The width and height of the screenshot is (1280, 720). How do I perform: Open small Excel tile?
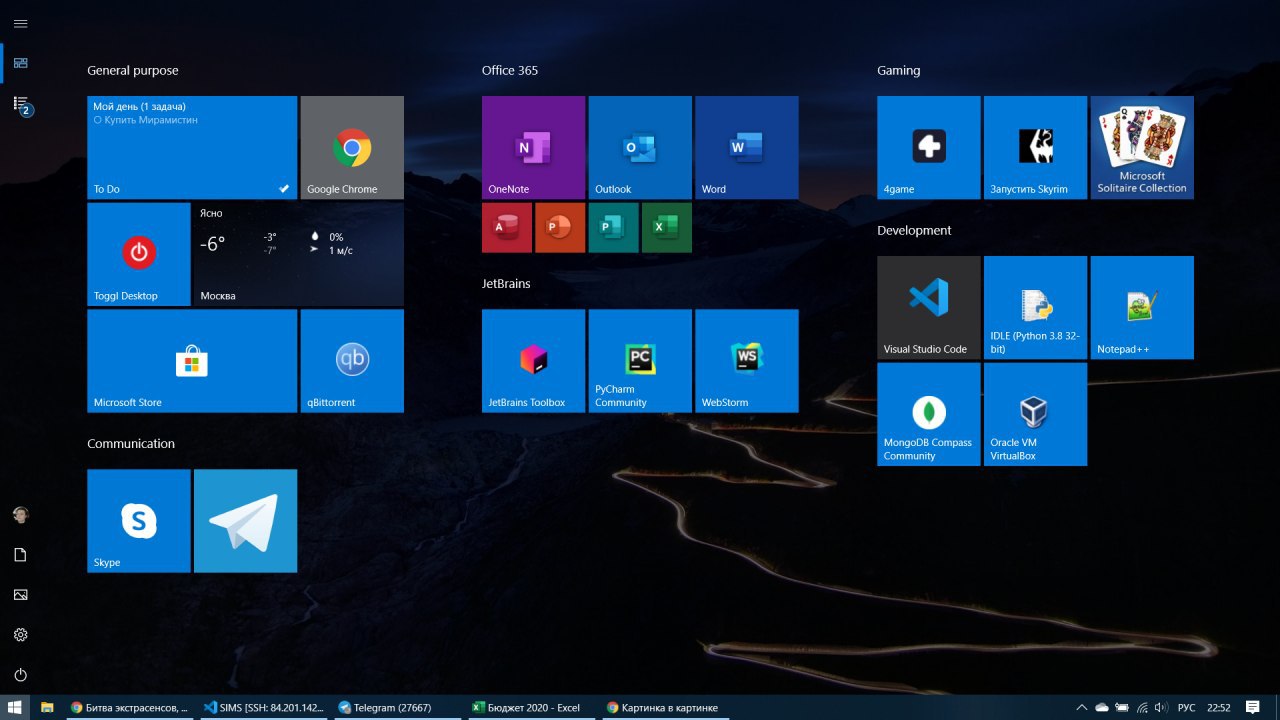pos(667,227)
